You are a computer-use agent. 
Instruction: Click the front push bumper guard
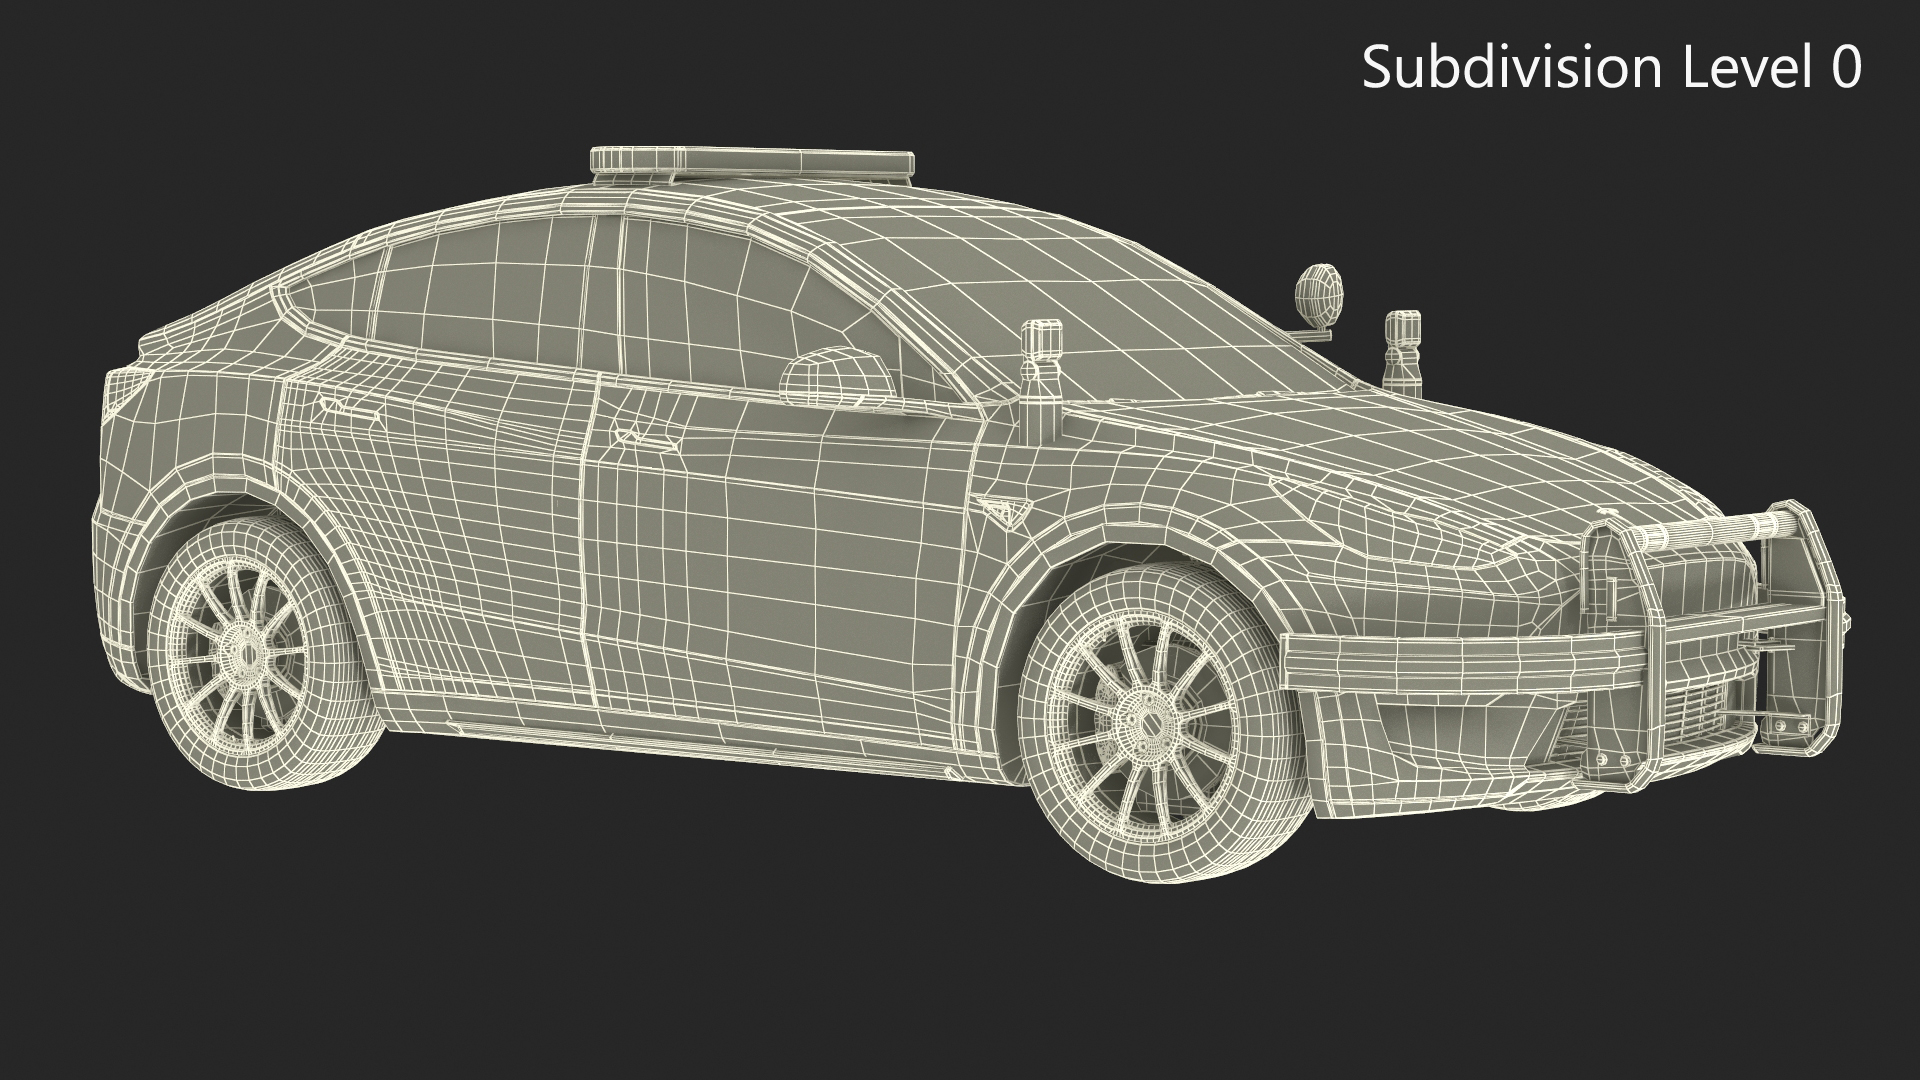(1567, 648)
